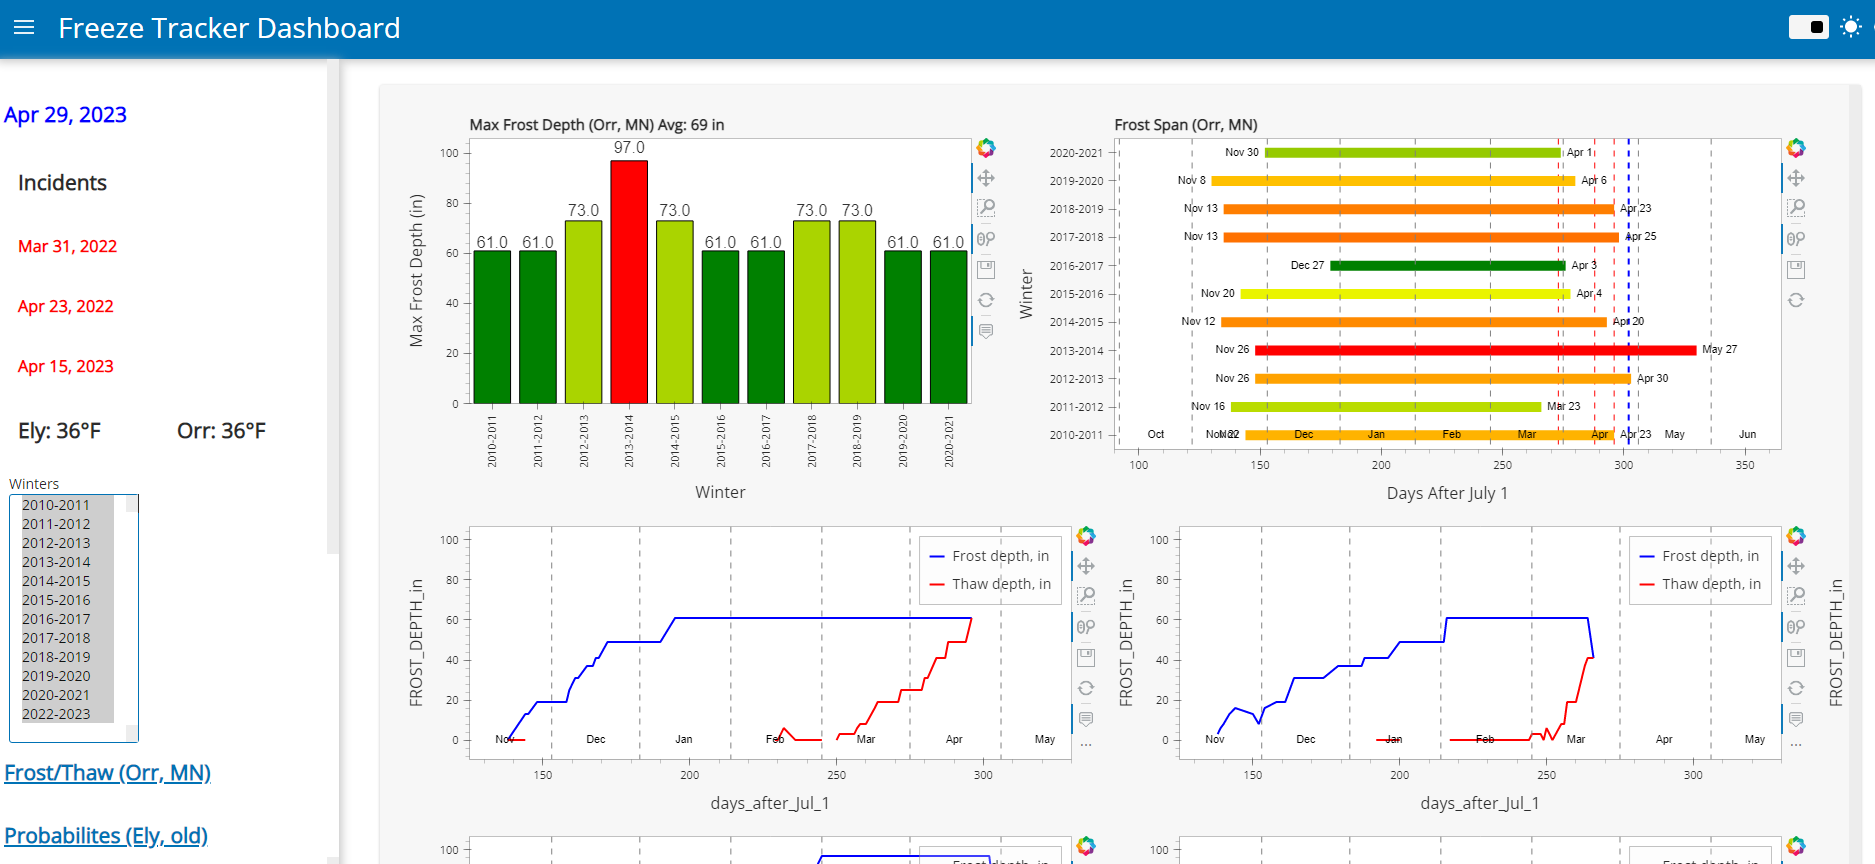Open the Probabilites (Ely, old) link
The width and height of the screenshot is (1875, 864).
pos(106,836)
